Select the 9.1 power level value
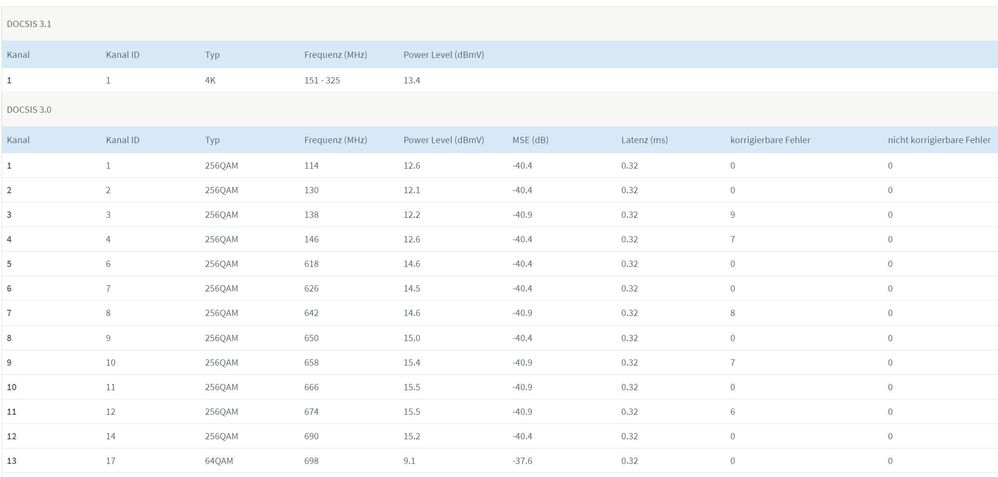This screenshot has width=998, height=477. [410, 461]
